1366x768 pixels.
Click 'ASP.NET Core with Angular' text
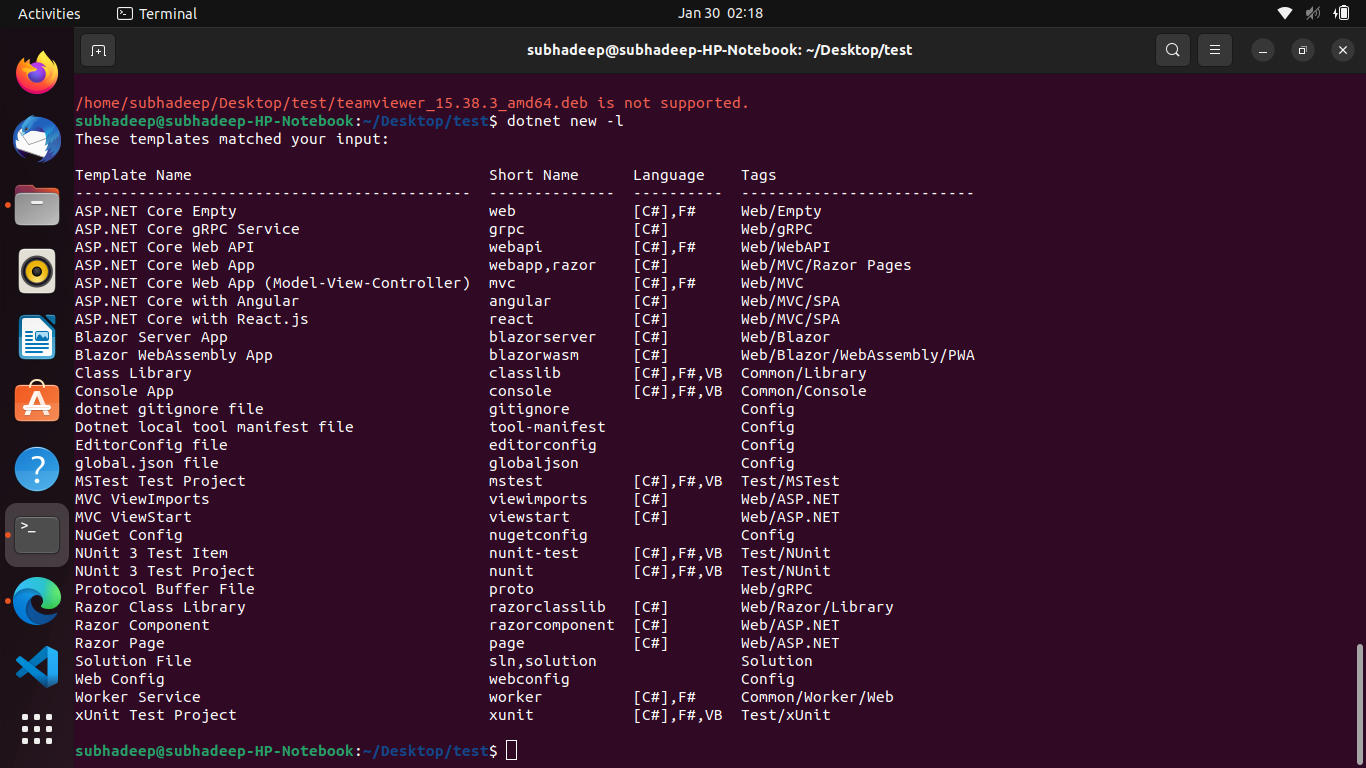click(x=187, y=301)
